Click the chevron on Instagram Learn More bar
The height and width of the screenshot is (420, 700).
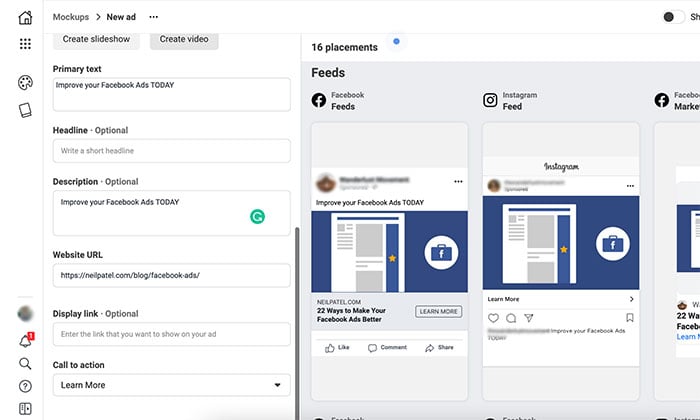(x=631, y=299)
